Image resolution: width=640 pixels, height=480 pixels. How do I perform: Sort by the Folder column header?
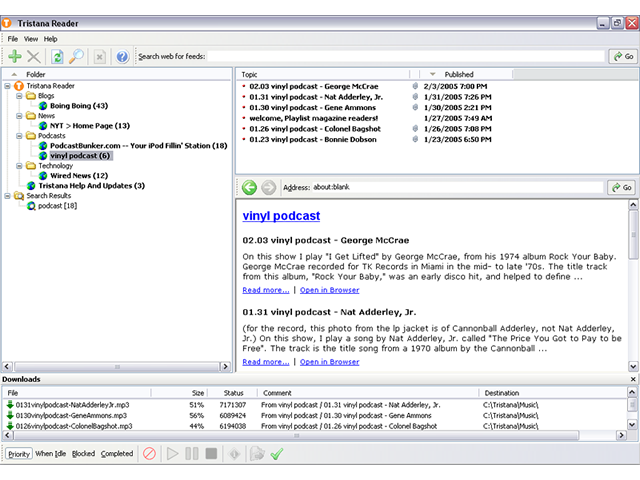tap(117, 74)
